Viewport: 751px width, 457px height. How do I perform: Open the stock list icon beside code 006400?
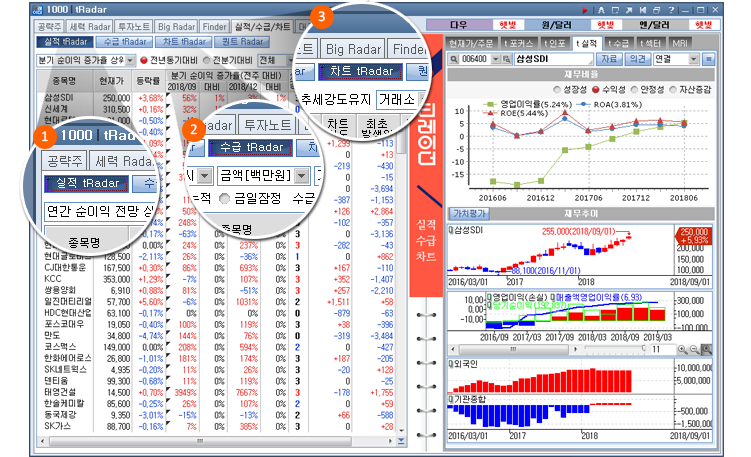[x=506, y=59]
